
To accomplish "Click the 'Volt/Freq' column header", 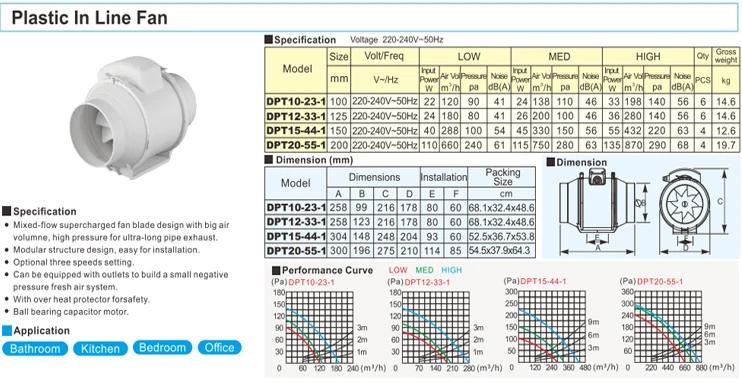I will 385,56.
